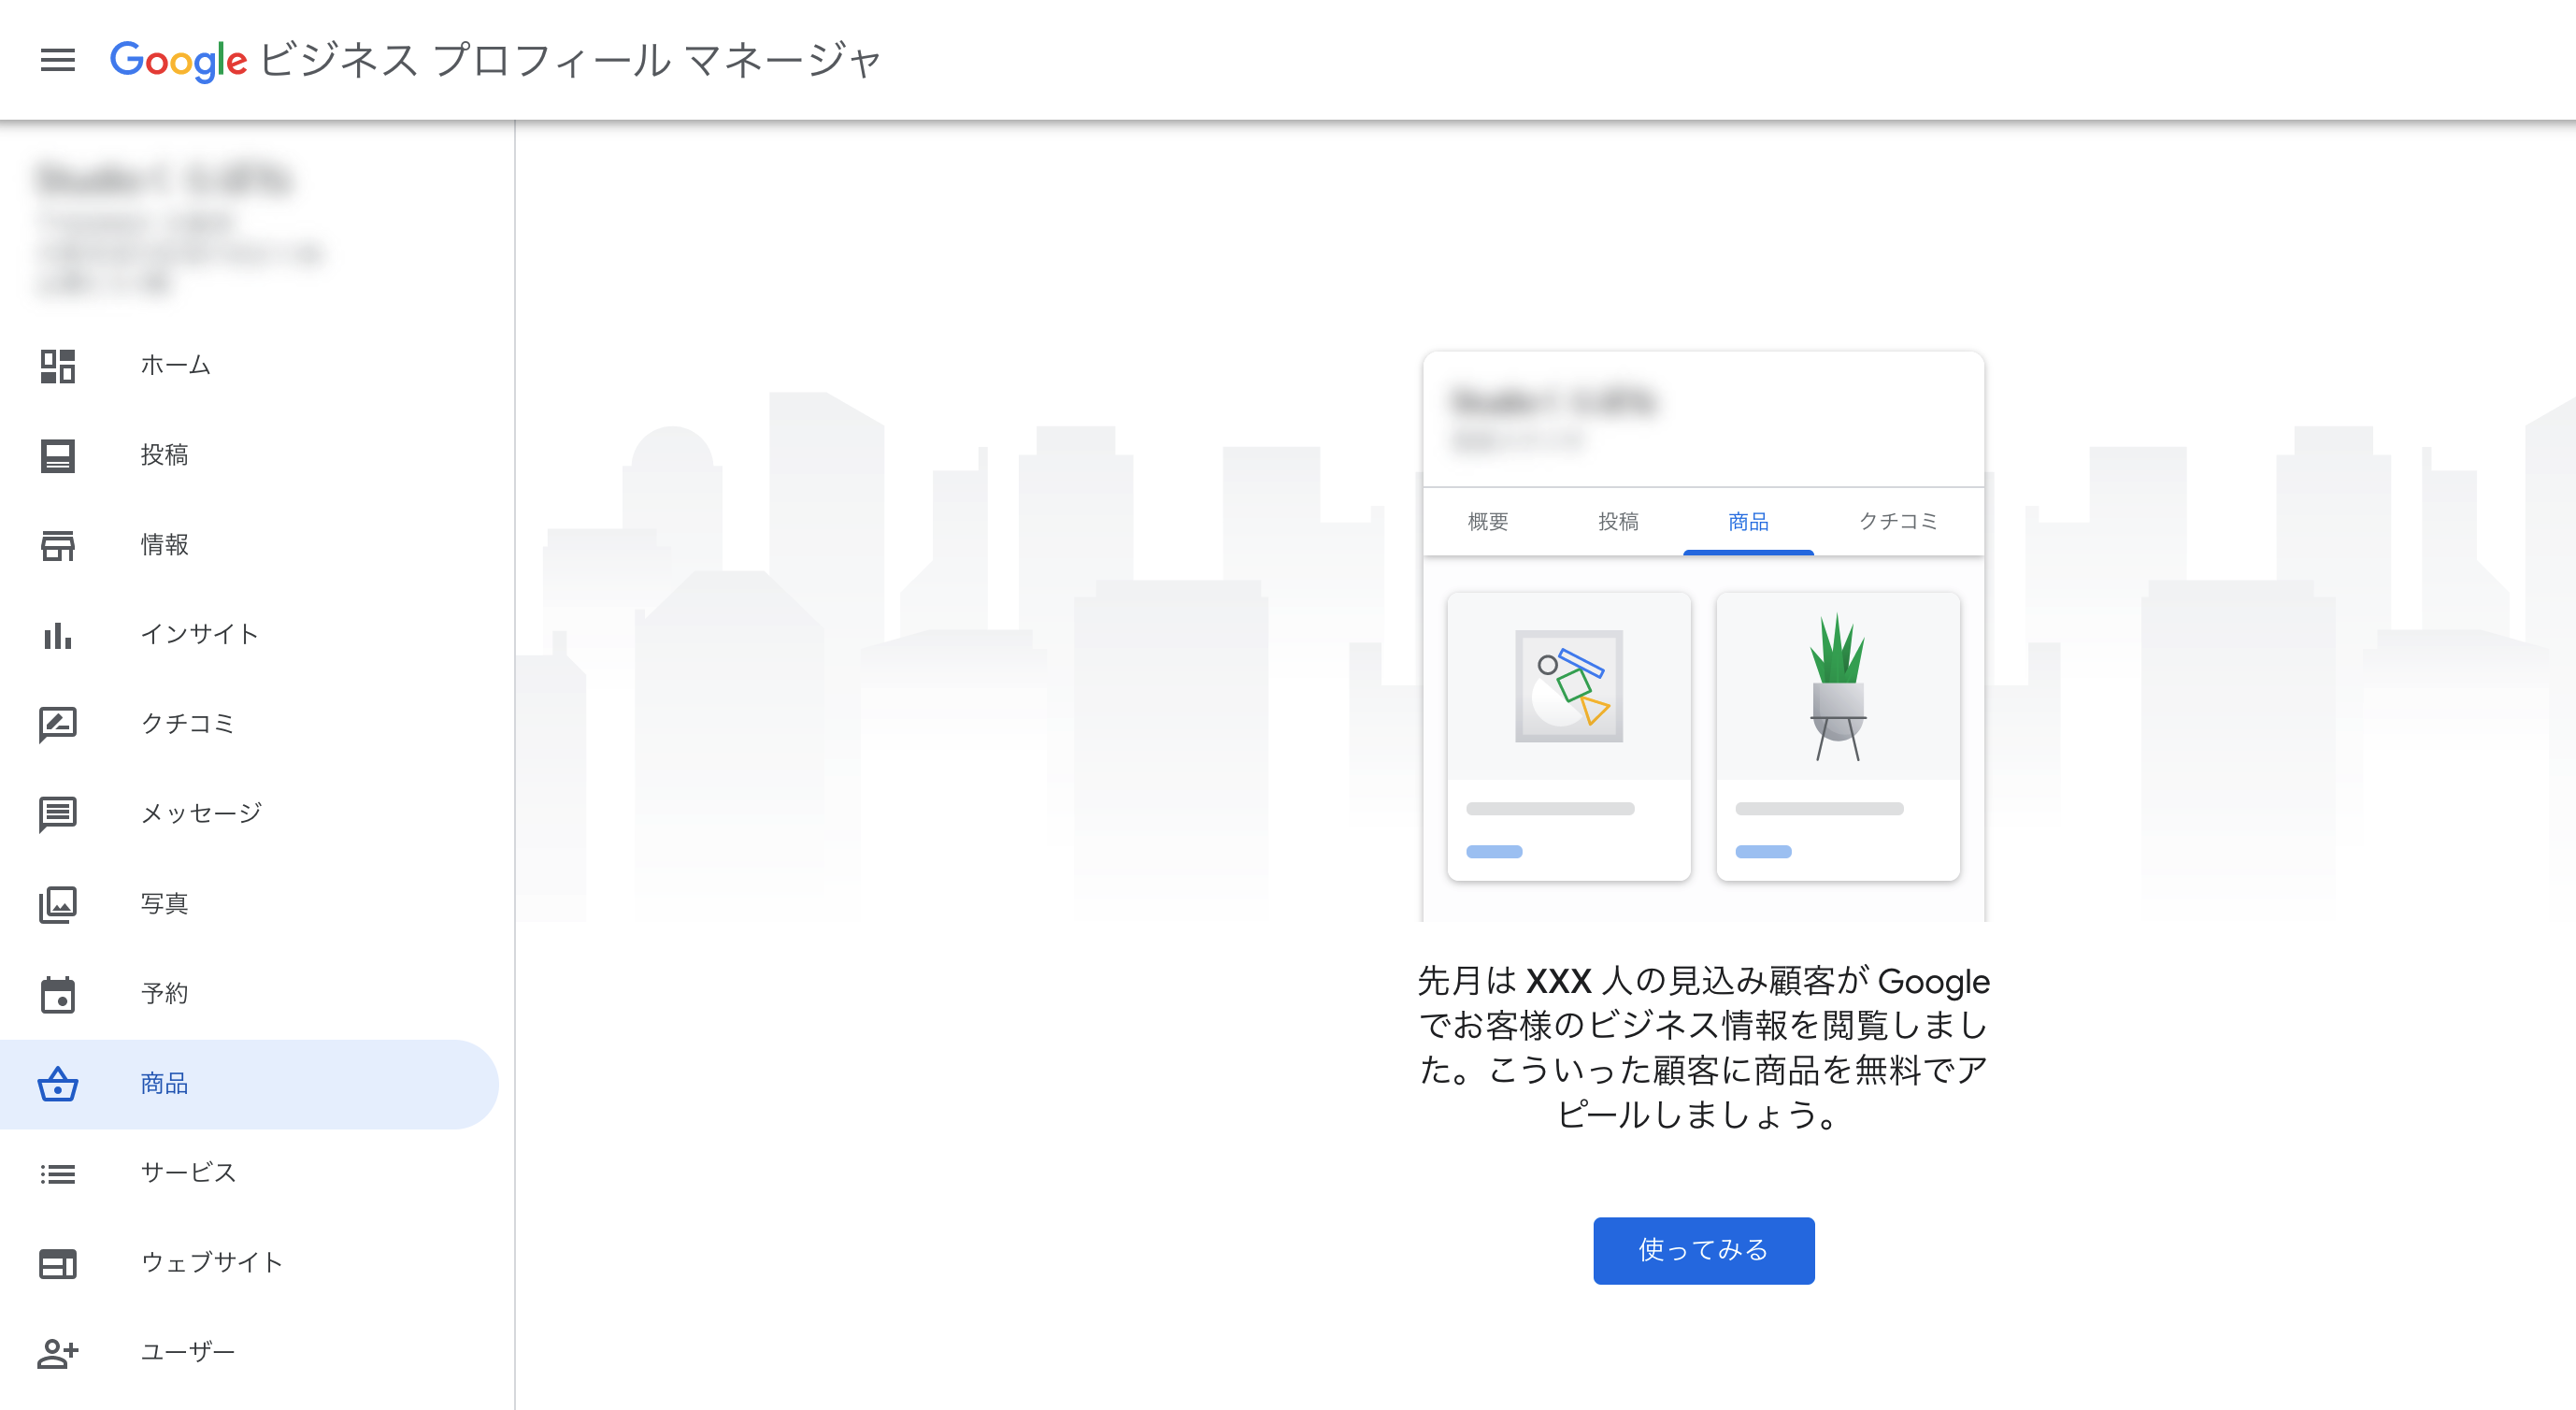2576x1410 pixels.
Task: Click the 写真 image icon
Action: [x=59, y=903]
